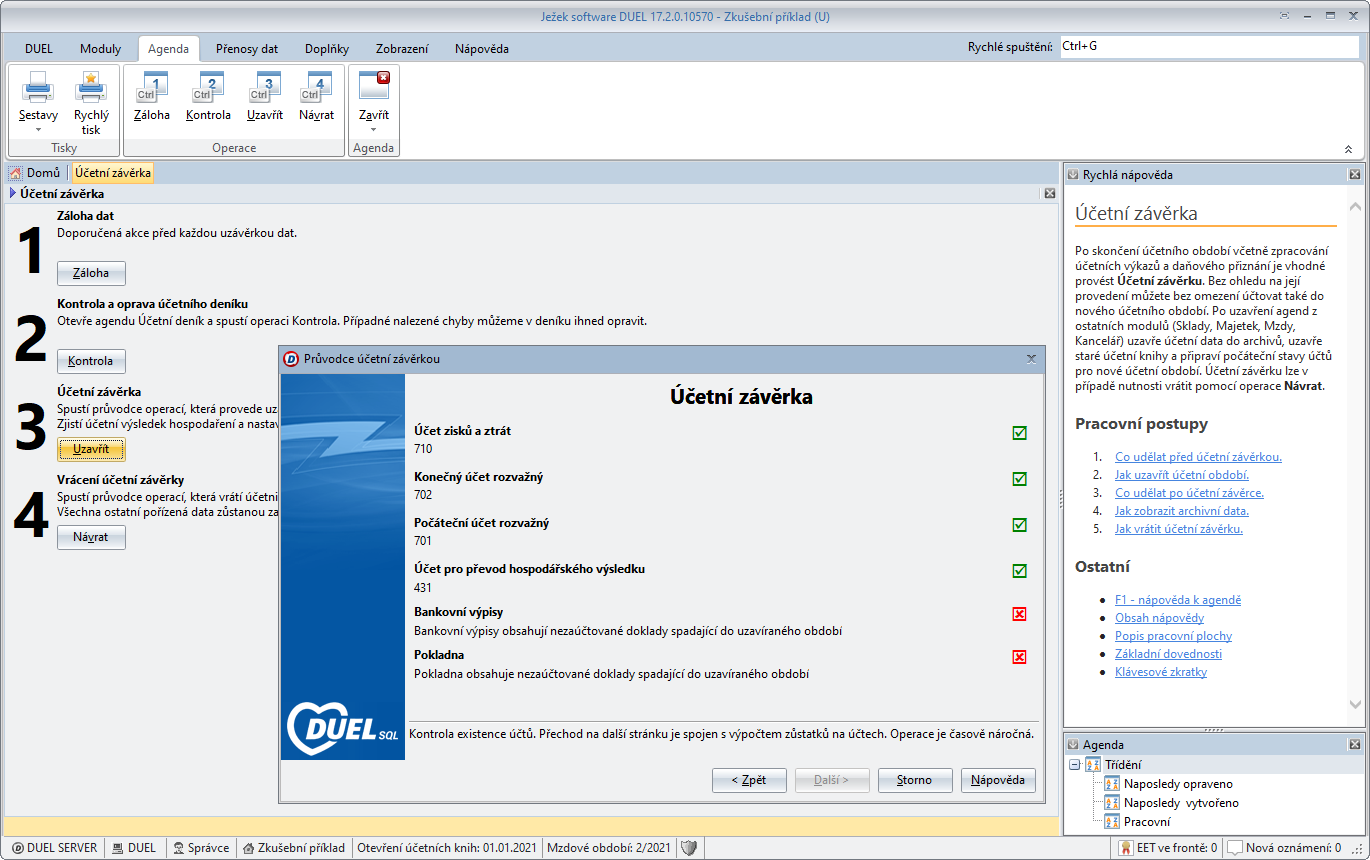Click Storno to cancel the wizard

(915, 780)
